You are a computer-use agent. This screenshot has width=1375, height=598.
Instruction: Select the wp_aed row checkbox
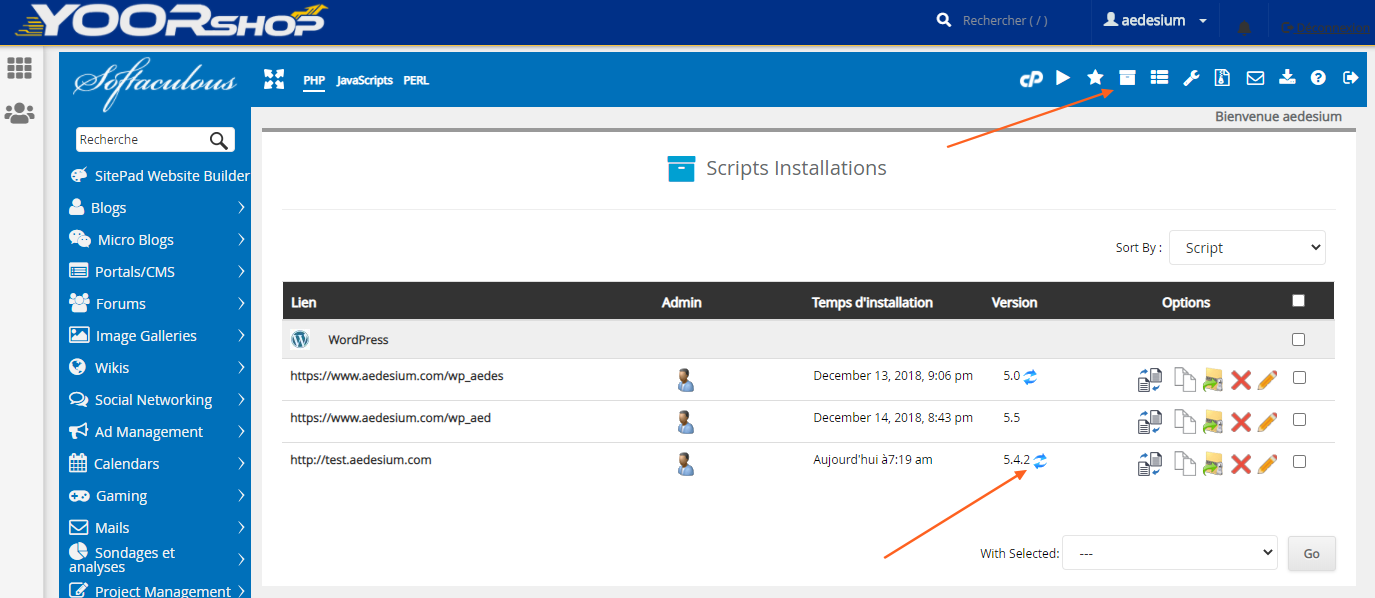tap(1299, 420)
